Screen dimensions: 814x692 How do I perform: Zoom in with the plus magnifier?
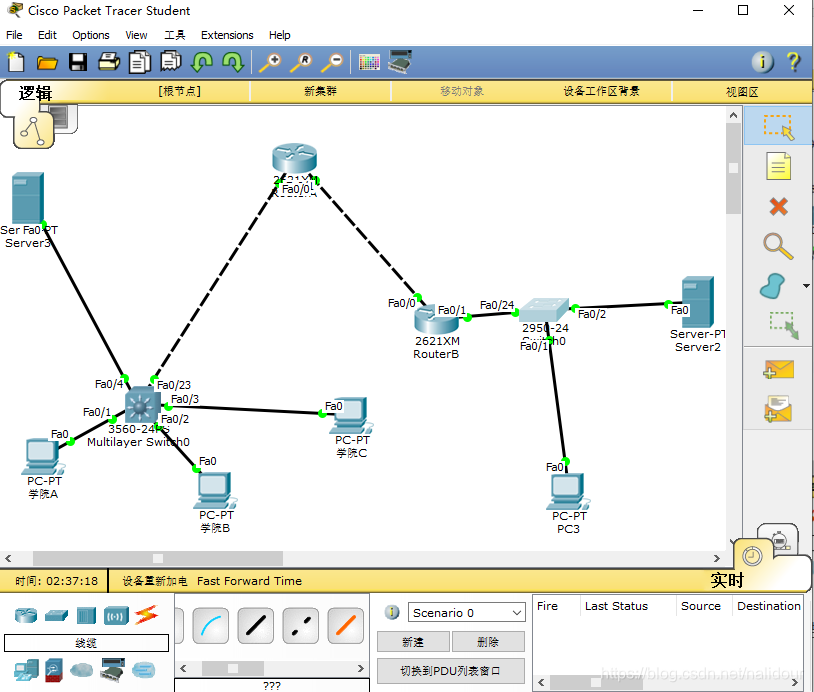click(270, 62)
